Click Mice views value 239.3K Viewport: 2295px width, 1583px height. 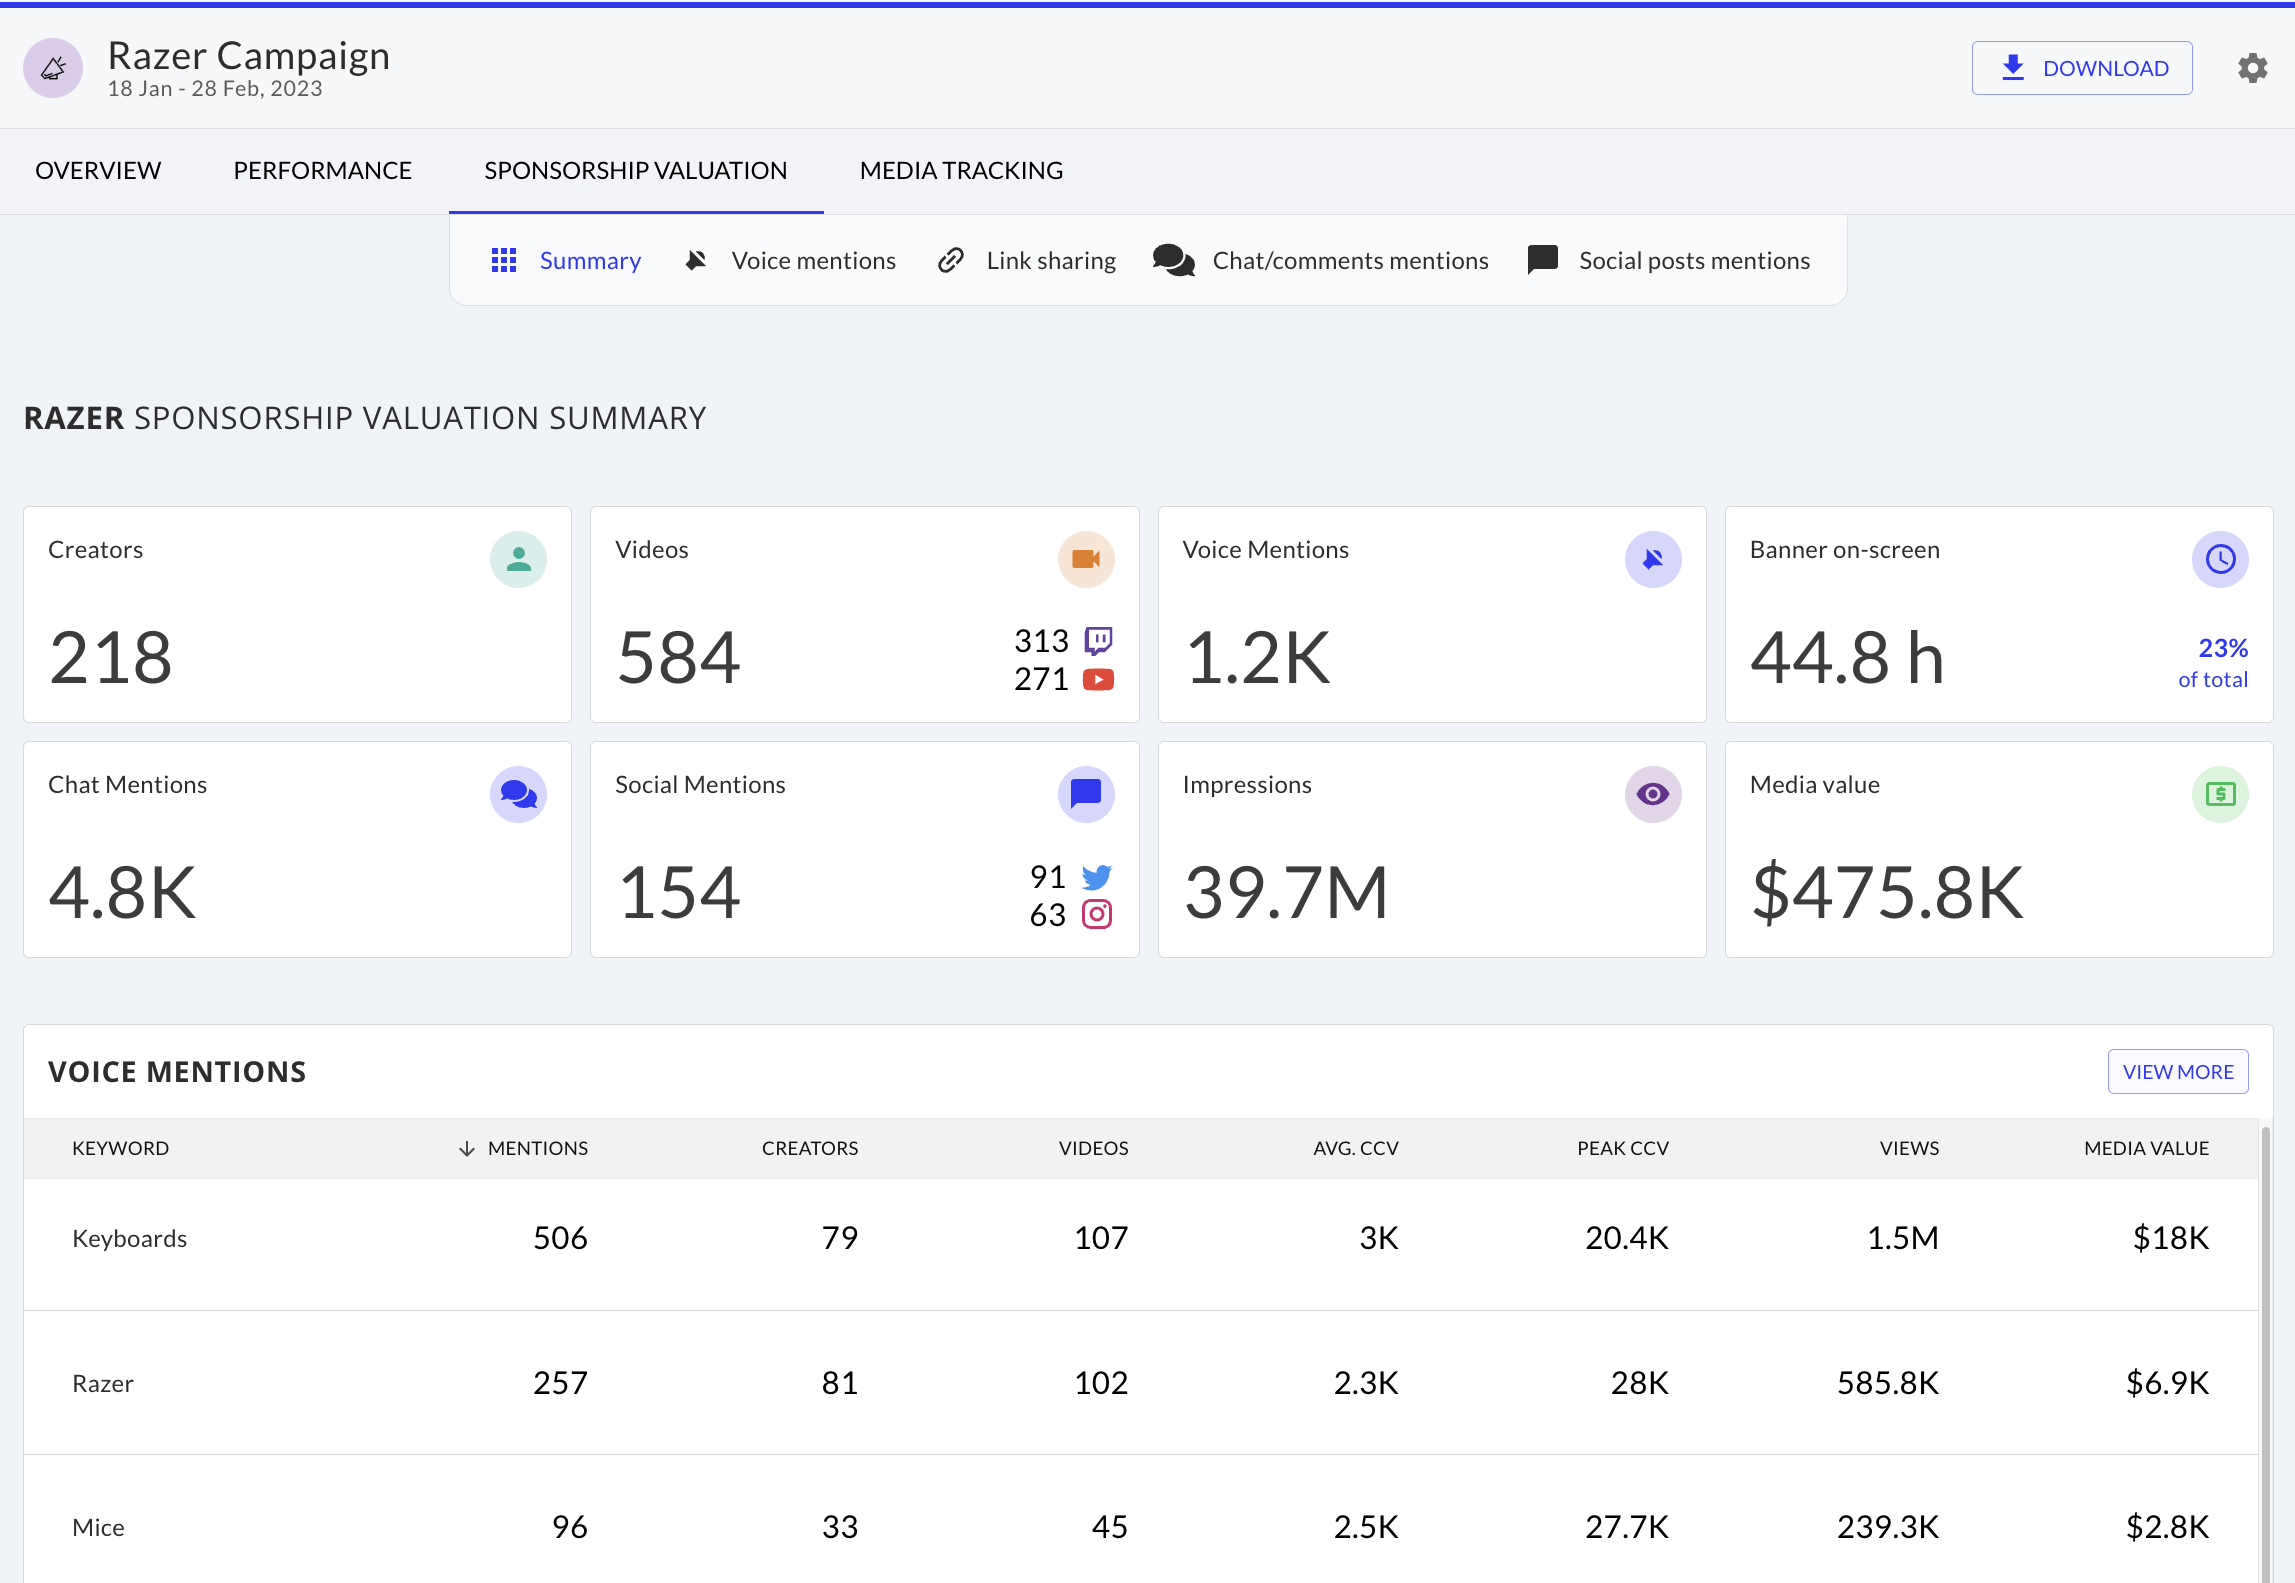tap(1888, 1527)
